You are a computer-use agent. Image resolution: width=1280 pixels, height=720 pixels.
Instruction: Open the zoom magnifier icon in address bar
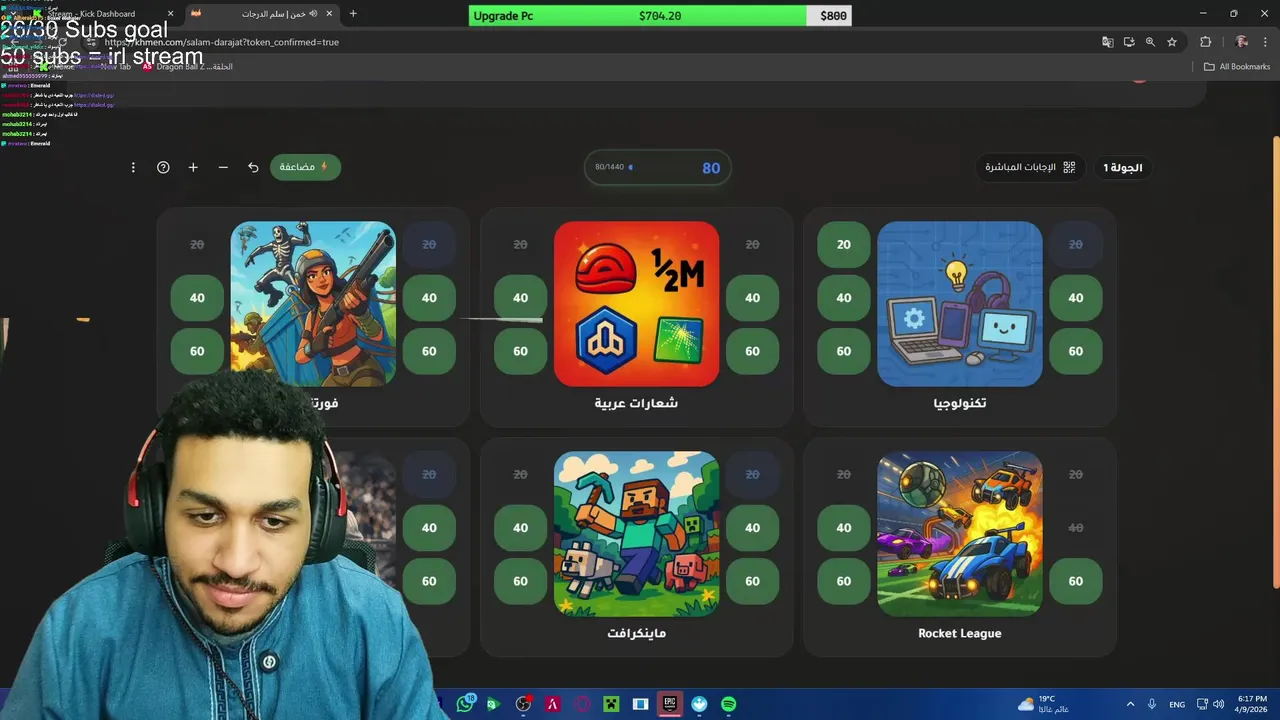click(1150, 42)
